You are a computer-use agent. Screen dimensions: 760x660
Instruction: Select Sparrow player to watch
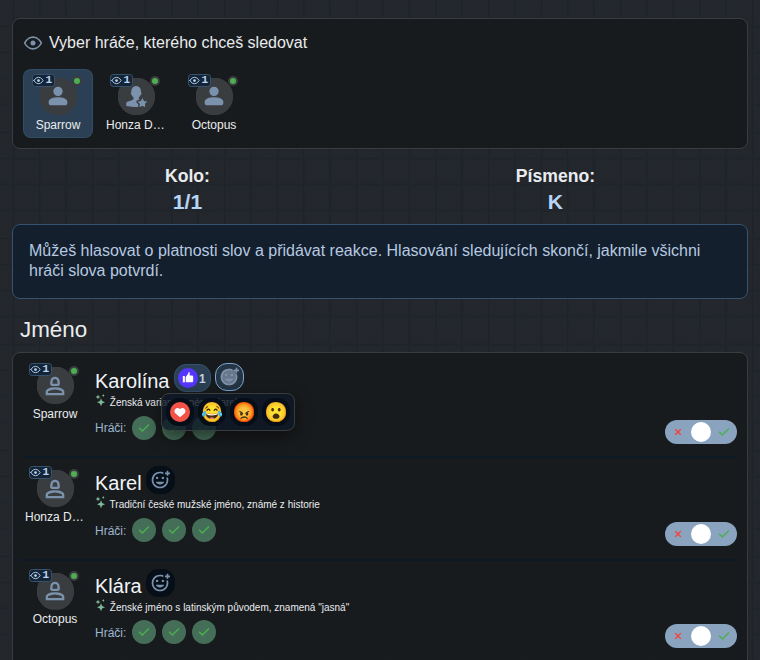(x=58, y=103)
